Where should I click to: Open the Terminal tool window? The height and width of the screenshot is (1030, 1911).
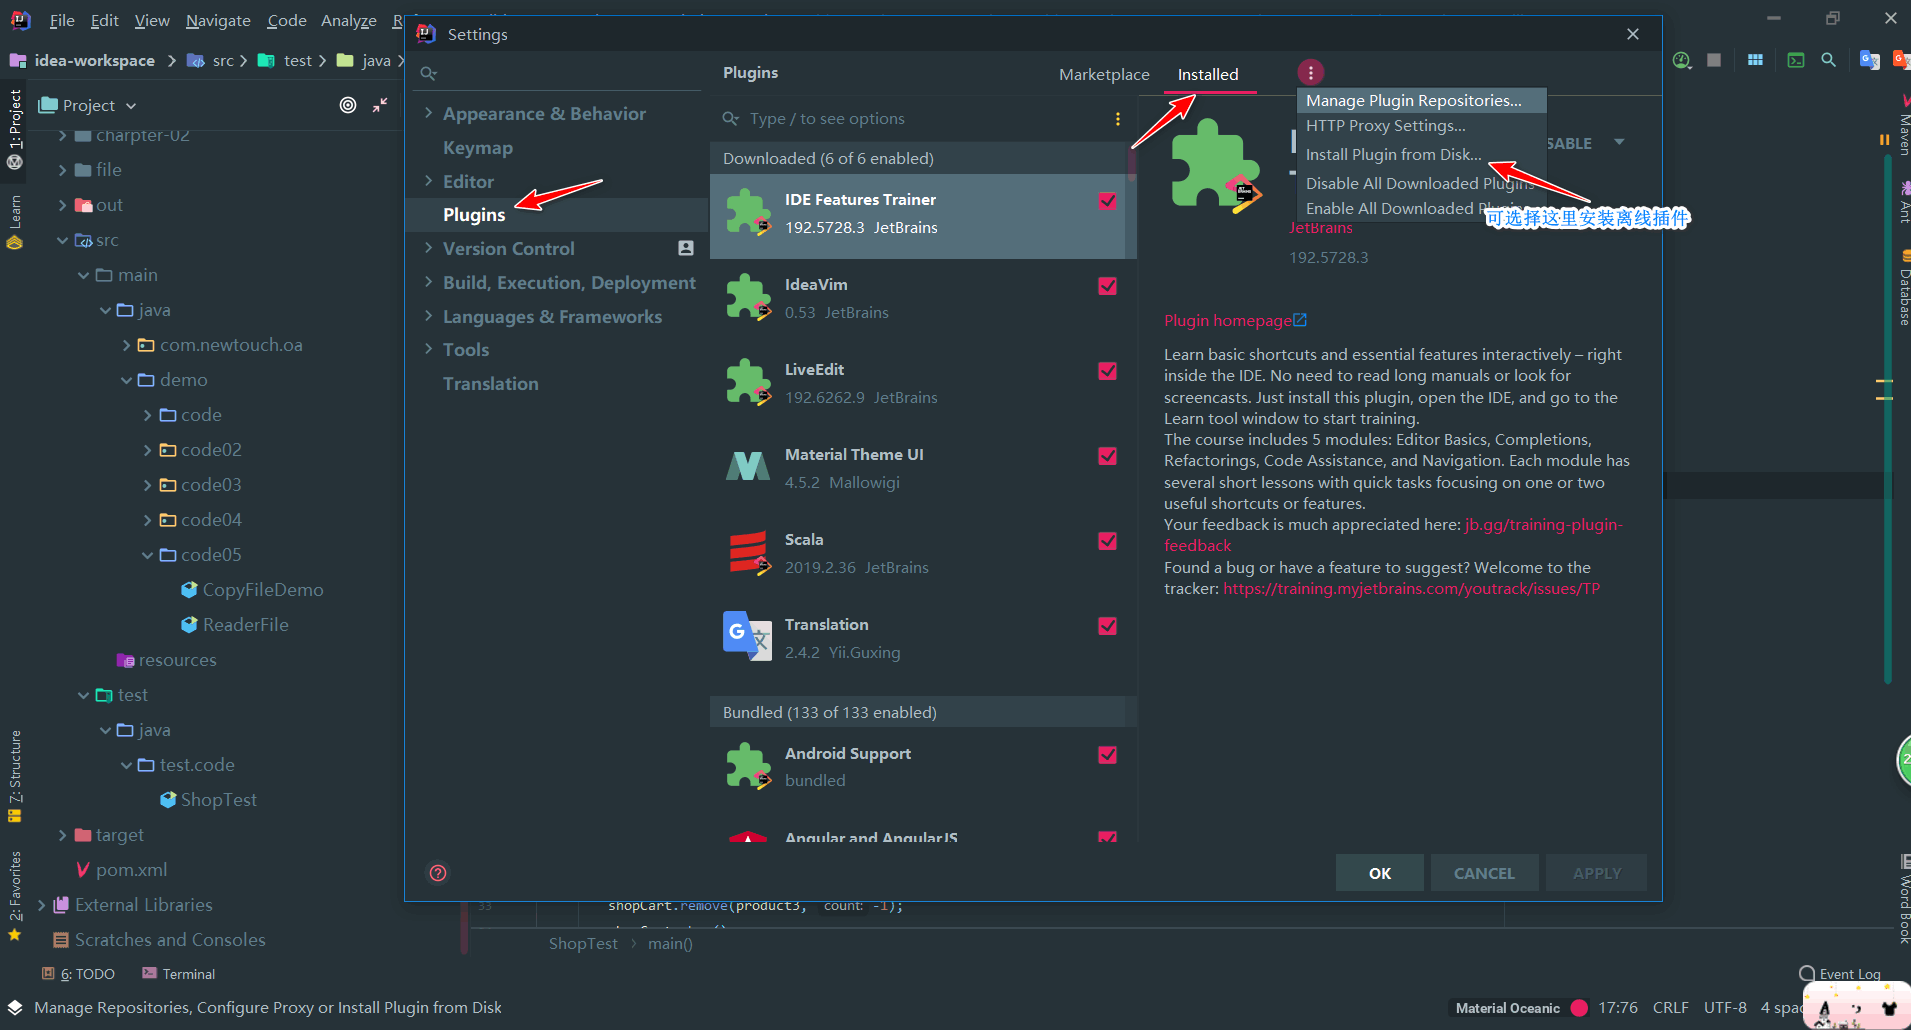(x=179, y=974)
